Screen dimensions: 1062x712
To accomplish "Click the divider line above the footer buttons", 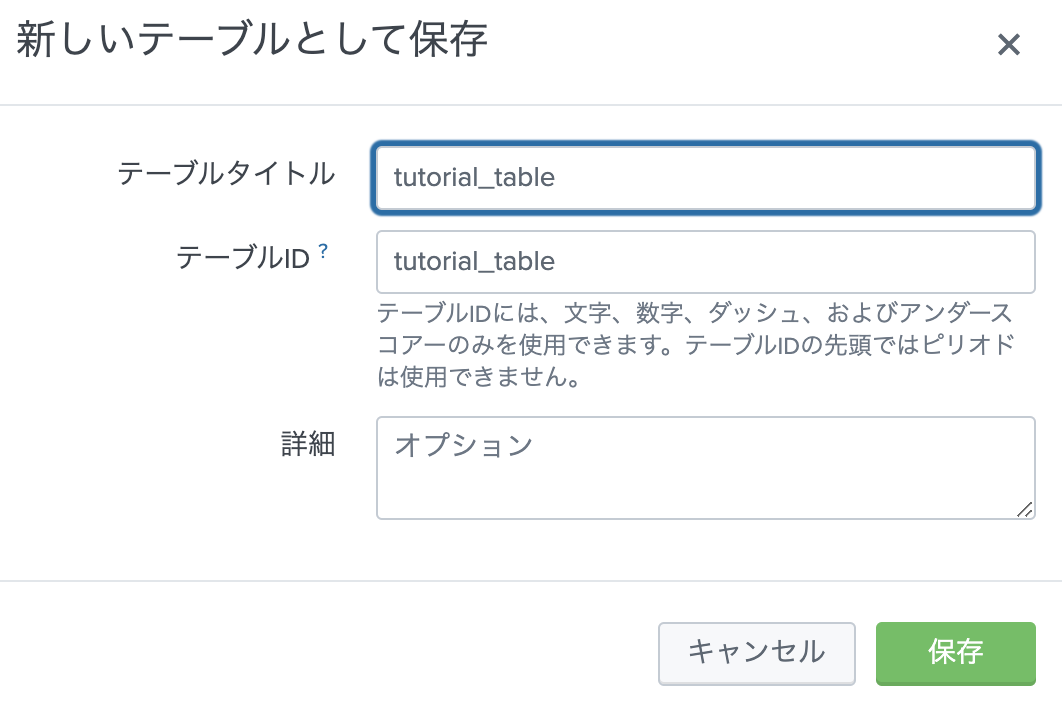I will [x=531, y=581].
